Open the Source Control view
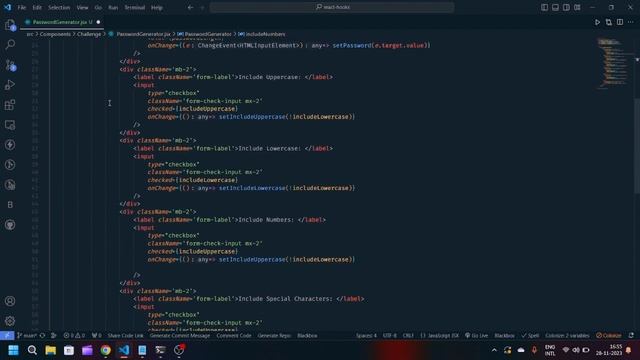Image resolution: width=640 pixels, height=360 pixels. point(10,65)
